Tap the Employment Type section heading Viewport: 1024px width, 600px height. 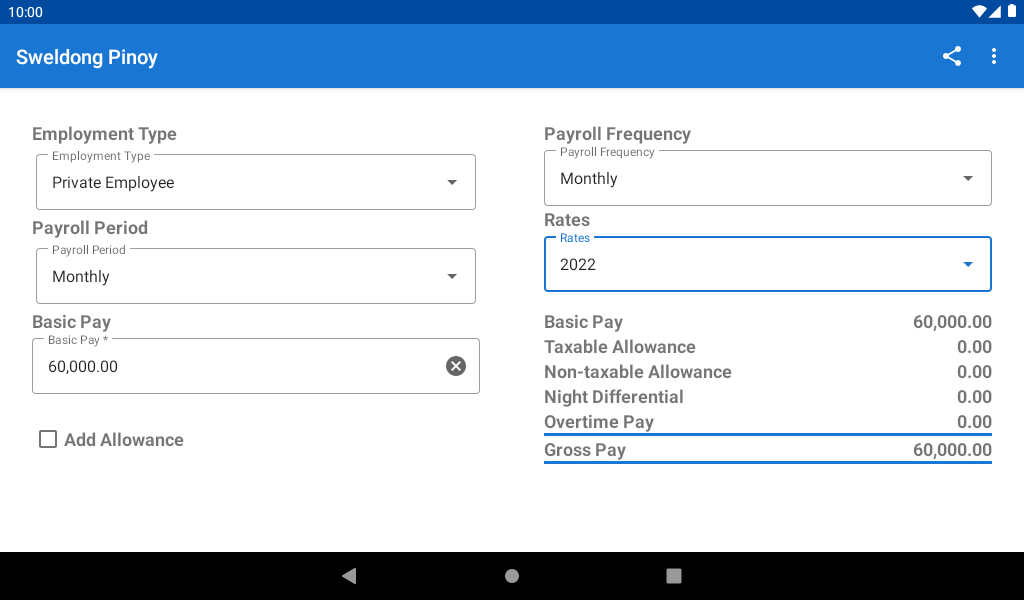click(x=104, y=134)
